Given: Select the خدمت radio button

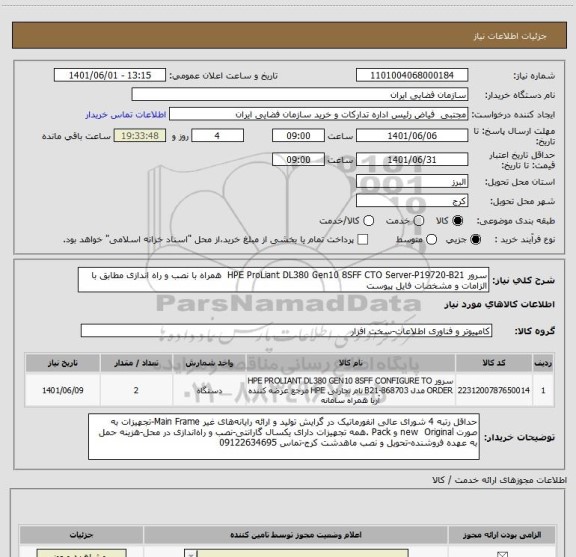Looking at the screenshot, I should coord(419,221).
